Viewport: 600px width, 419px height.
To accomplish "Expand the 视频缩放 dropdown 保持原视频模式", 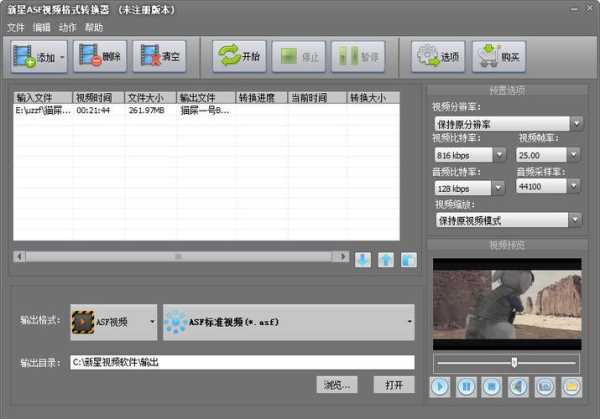I will pos(575,220).
